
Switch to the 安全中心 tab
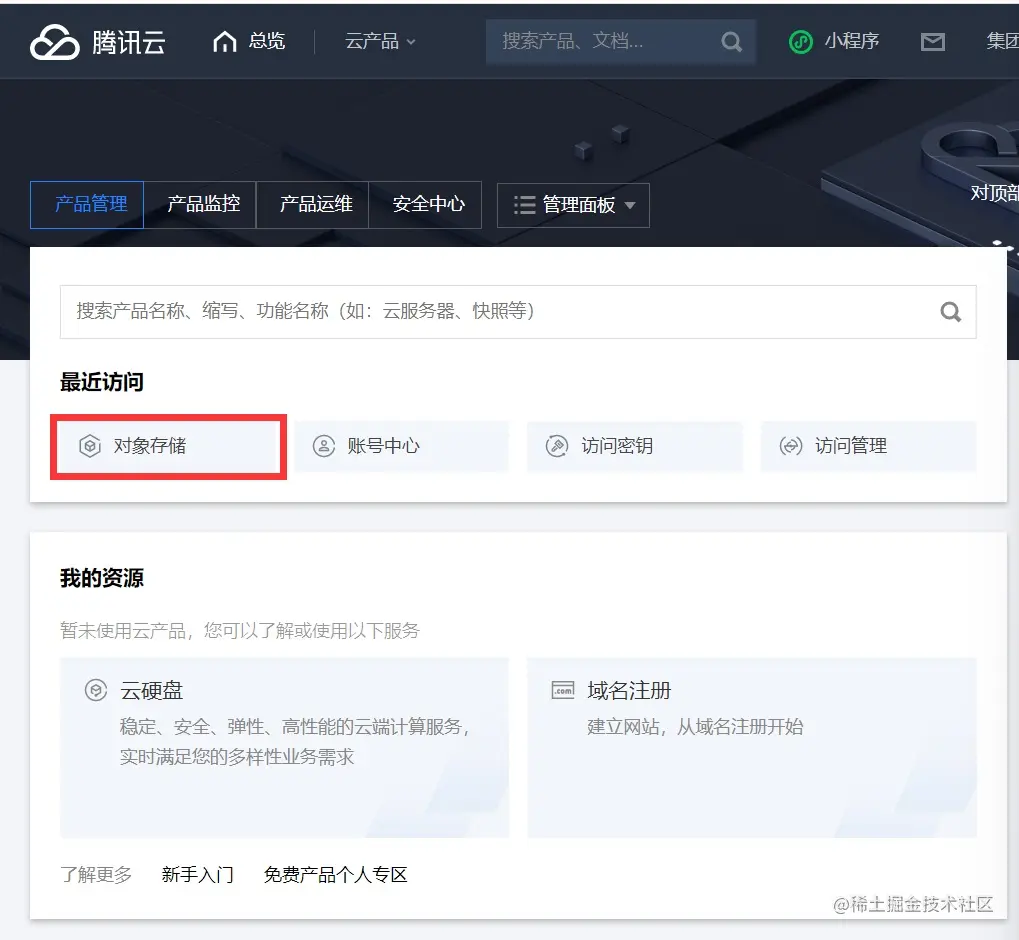[x=425, y=205]
